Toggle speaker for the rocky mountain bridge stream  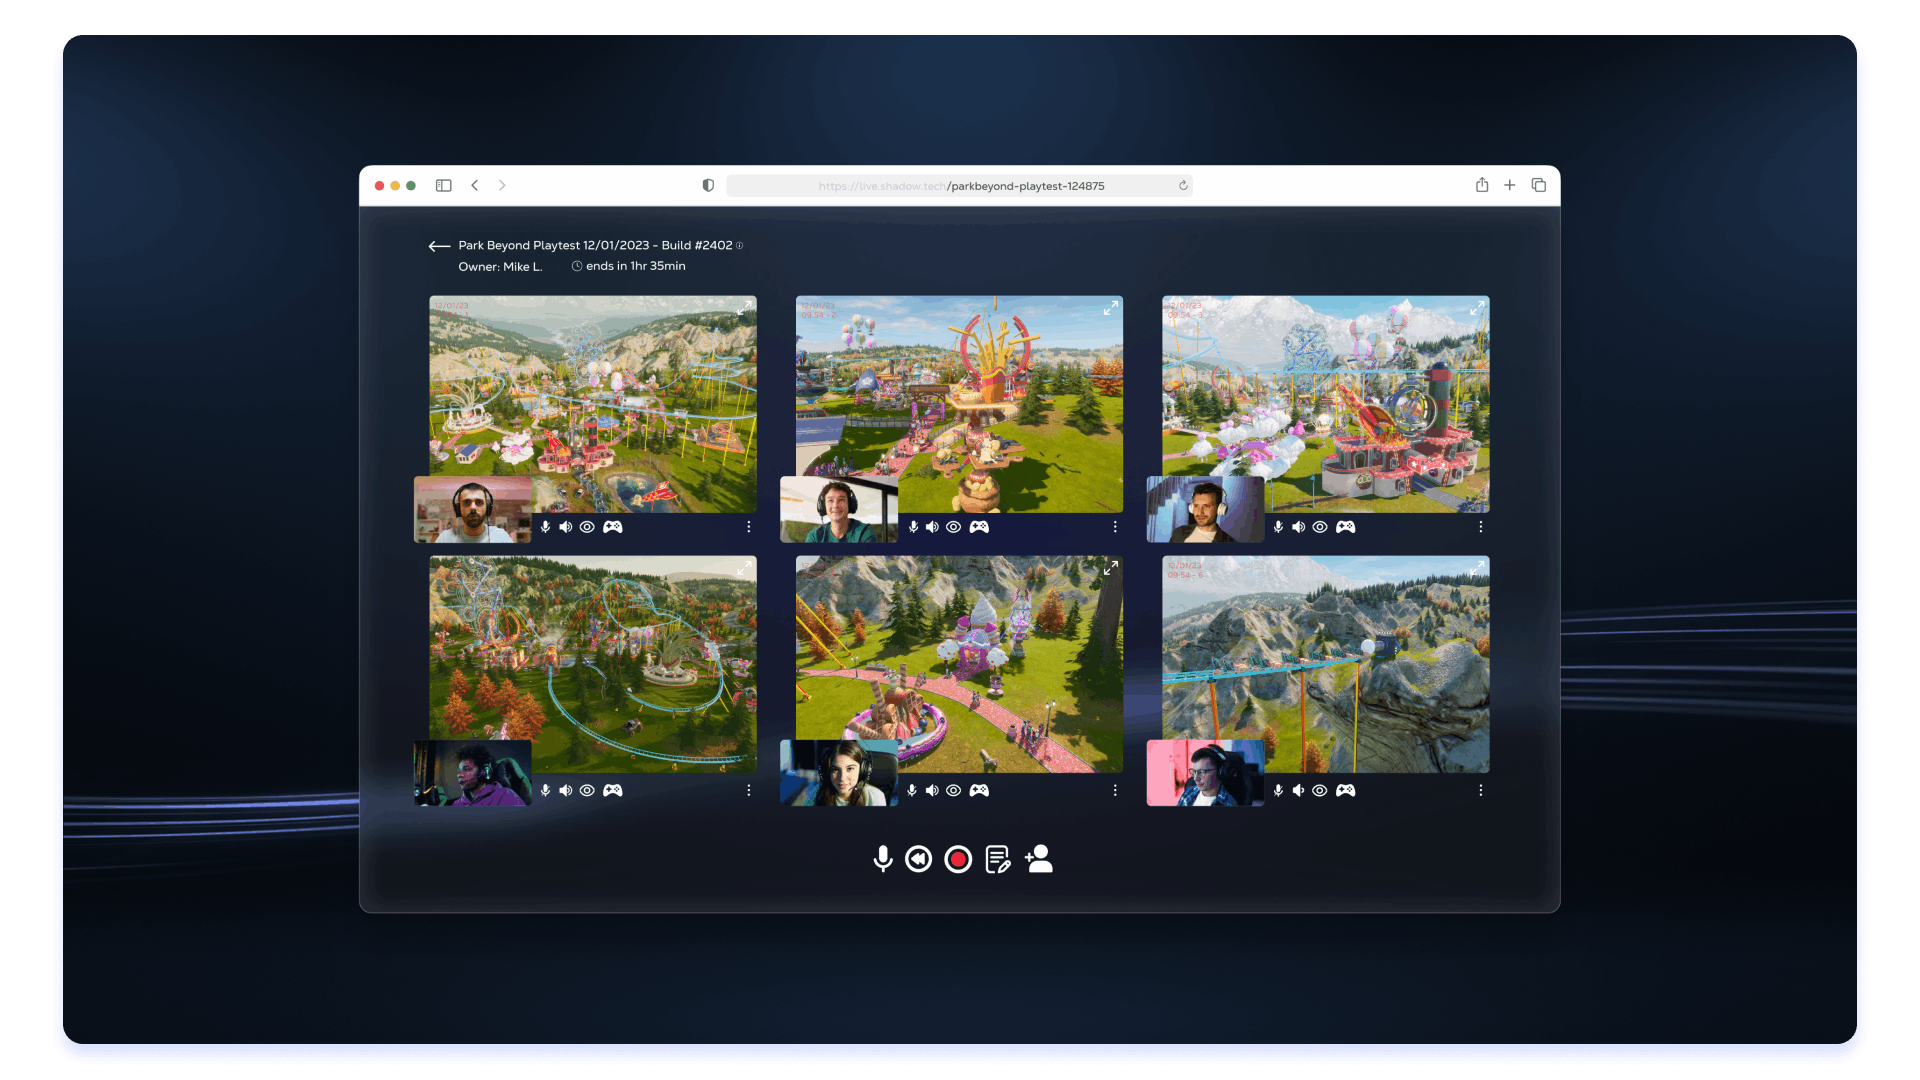[1298, 790]
